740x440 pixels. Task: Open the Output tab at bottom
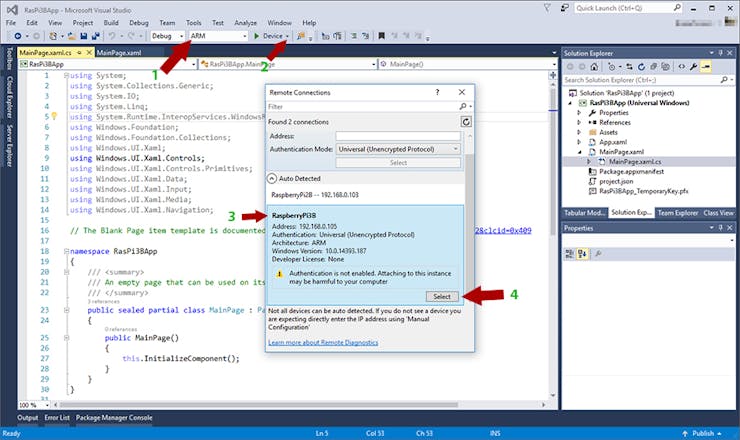click(x=27, y=418)
